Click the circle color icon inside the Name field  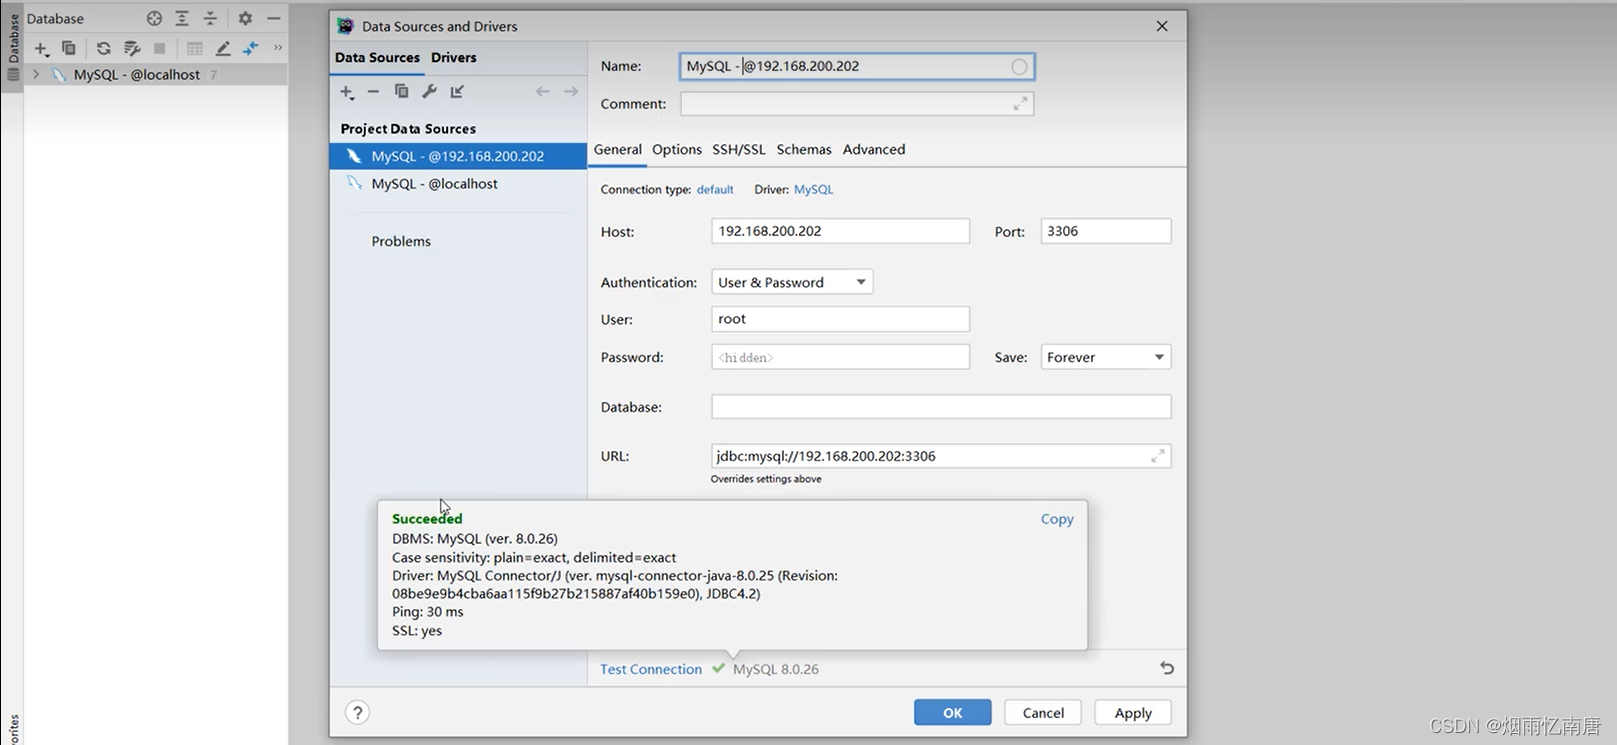(x=1019, y=67)
